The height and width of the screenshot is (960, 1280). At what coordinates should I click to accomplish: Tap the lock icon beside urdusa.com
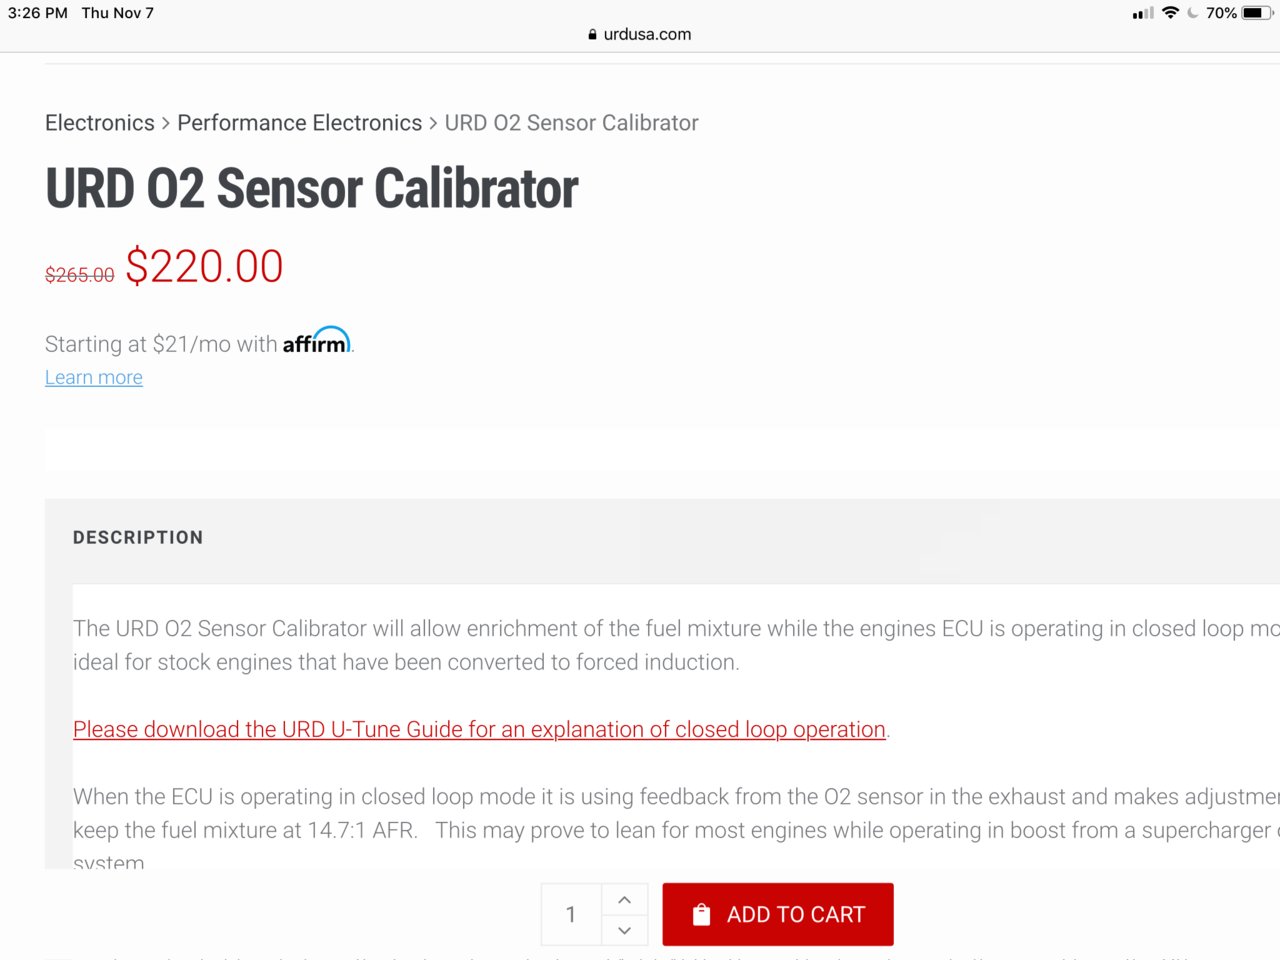click(593, 34)
